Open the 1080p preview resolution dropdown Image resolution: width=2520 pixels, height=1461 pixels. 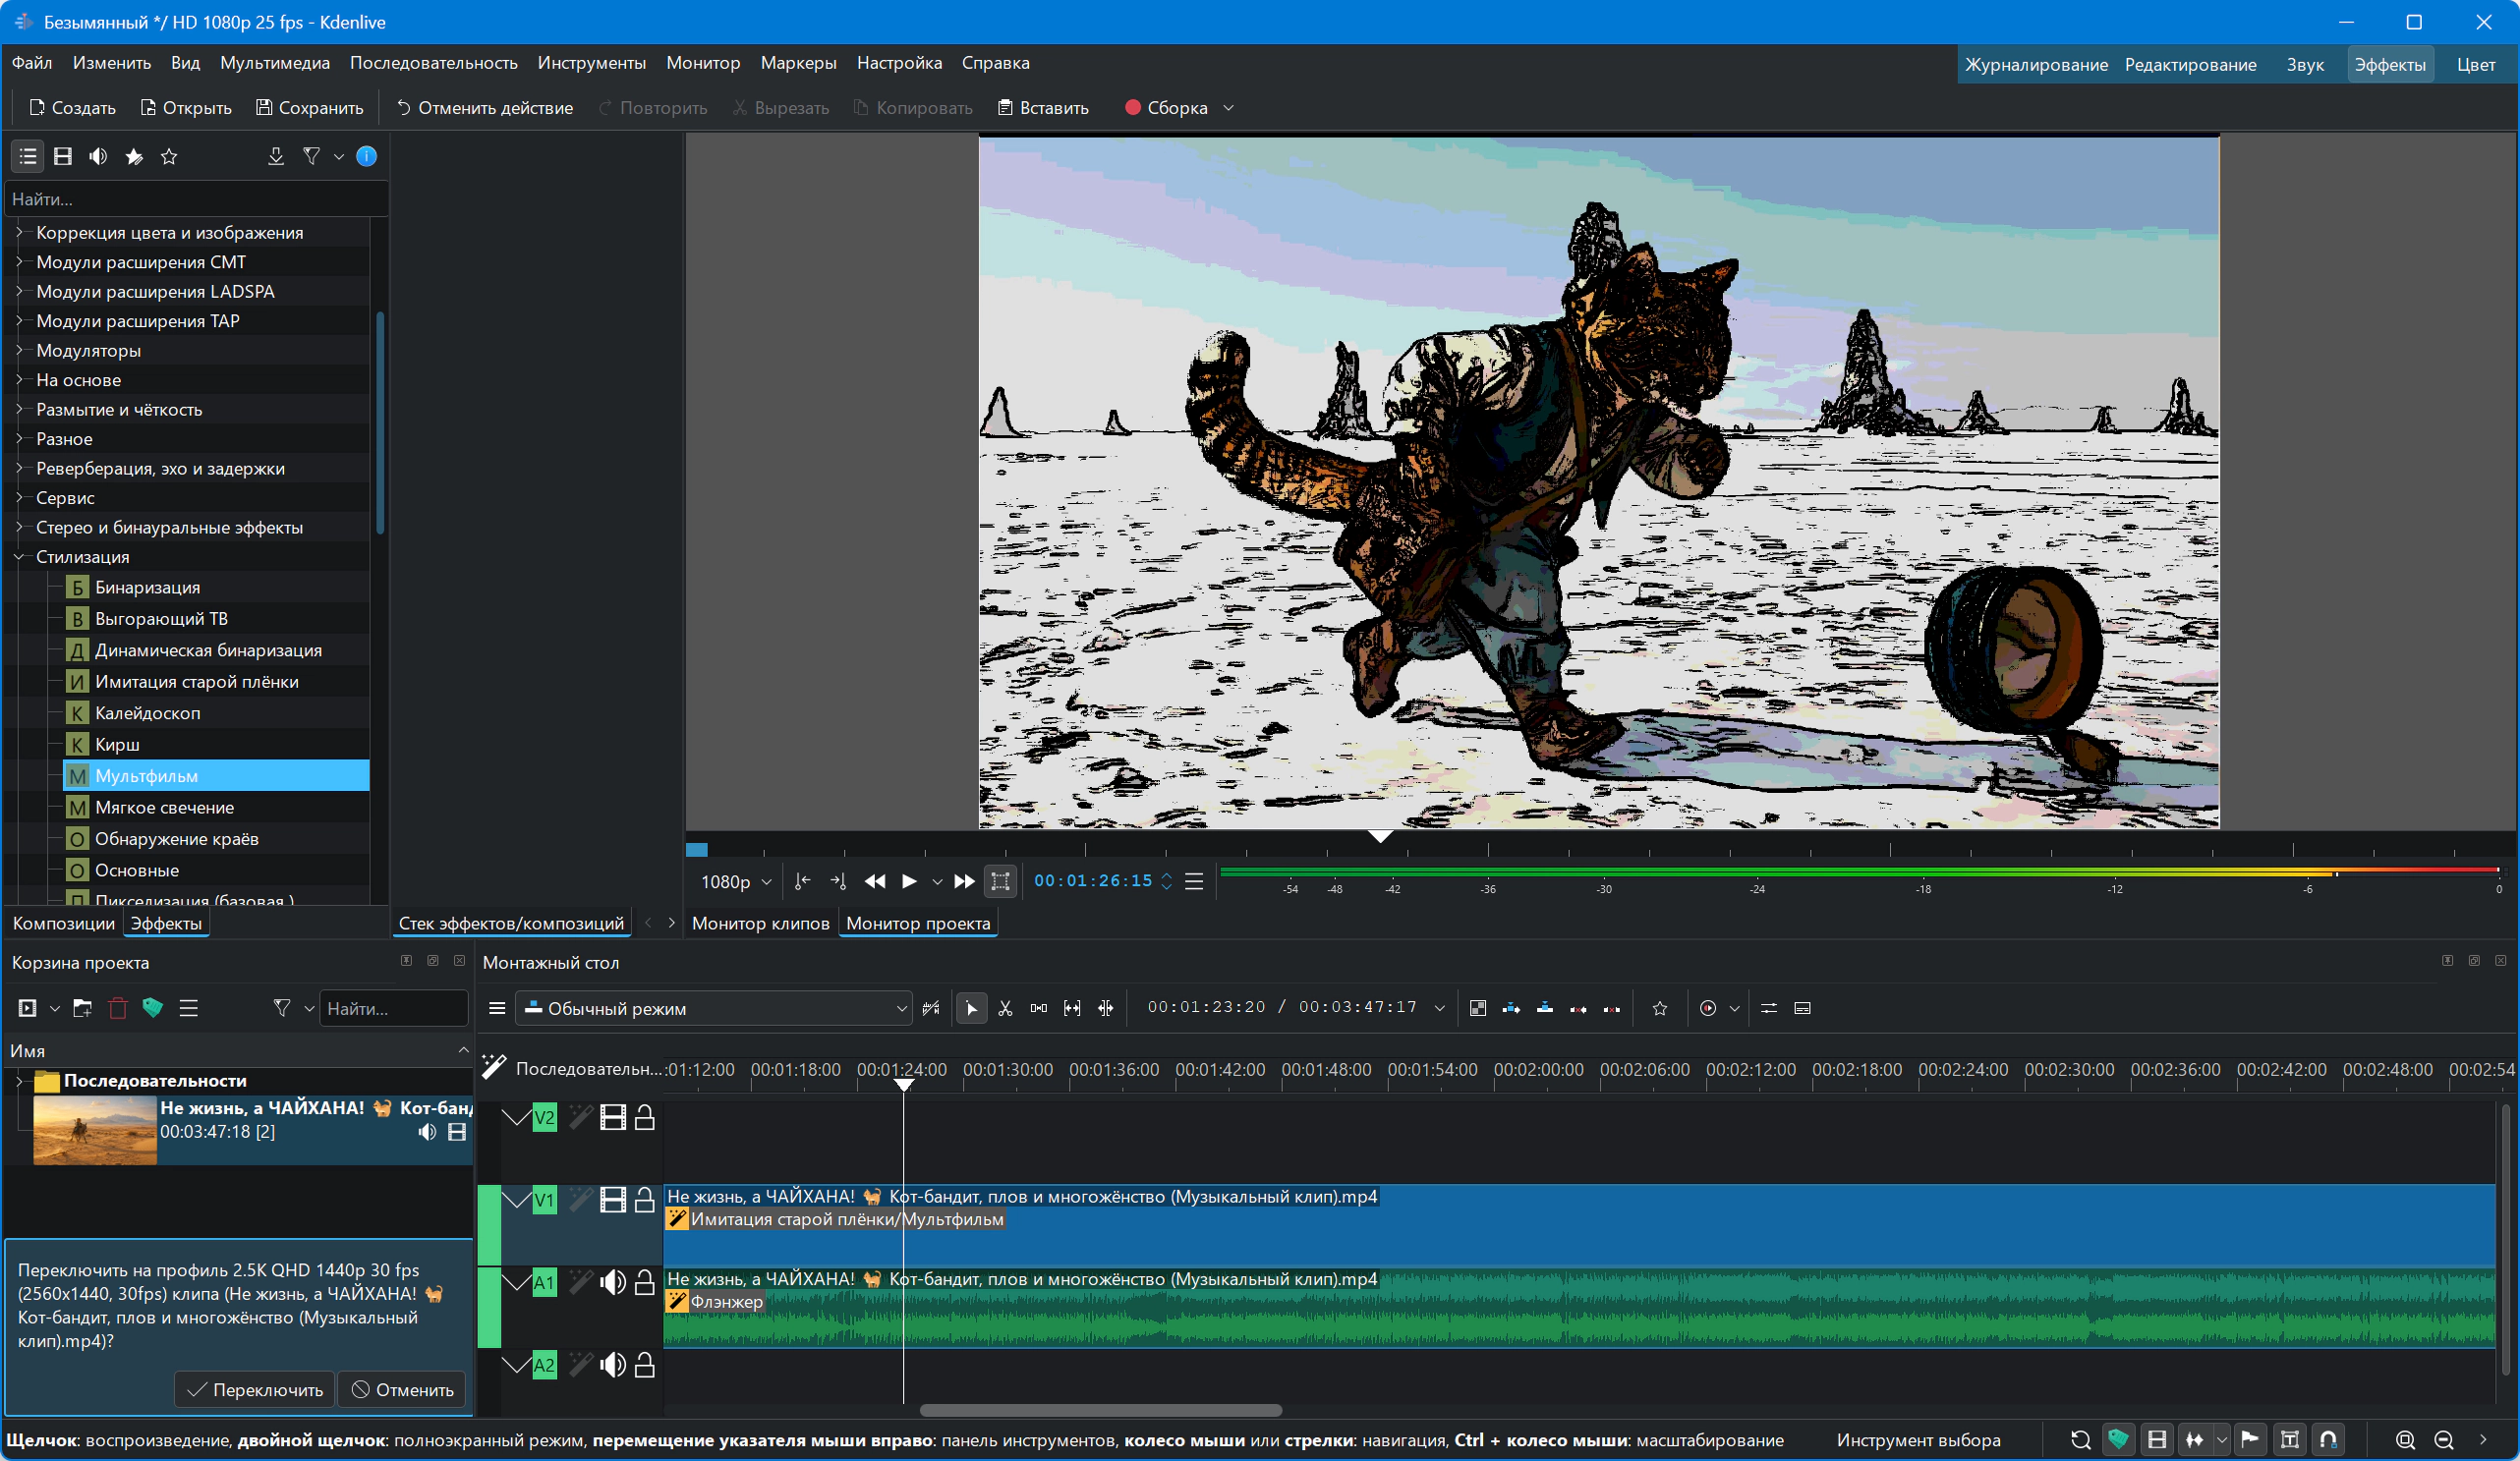[735, 881]
